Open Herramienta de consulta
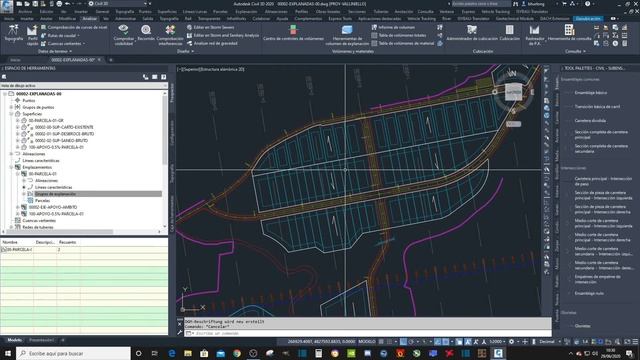Screen dimensions: 640x360 click(x=569, y=33)
